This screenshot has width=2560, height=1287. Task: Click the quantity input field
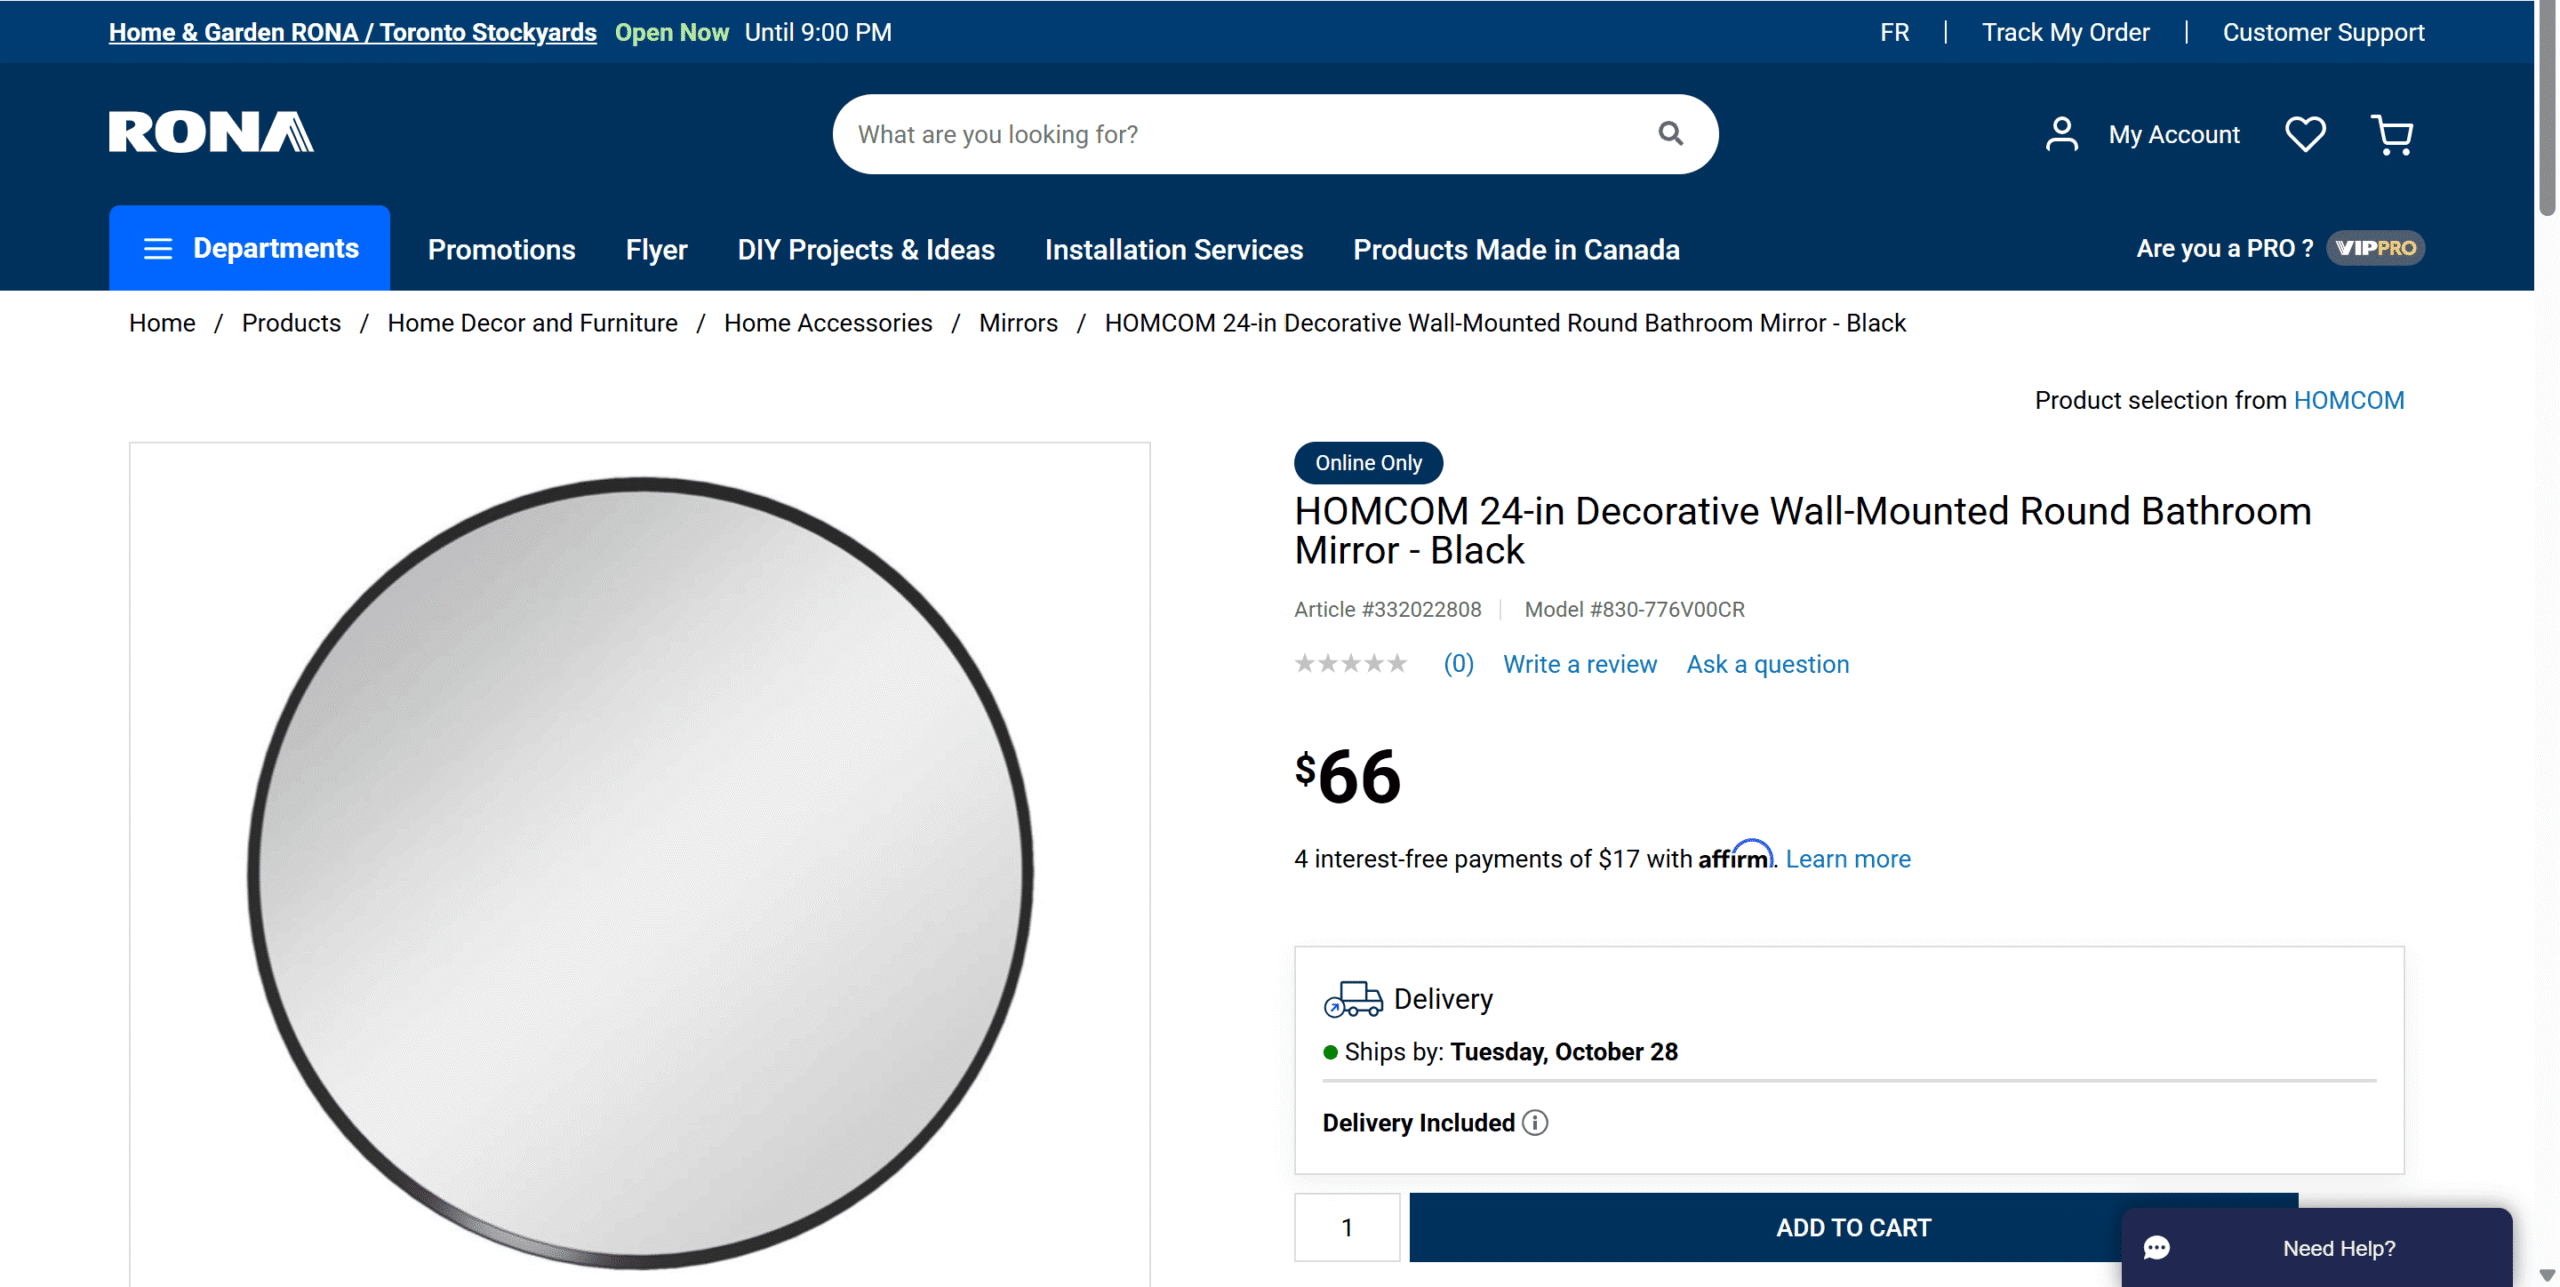(x=1346, y=1227)
